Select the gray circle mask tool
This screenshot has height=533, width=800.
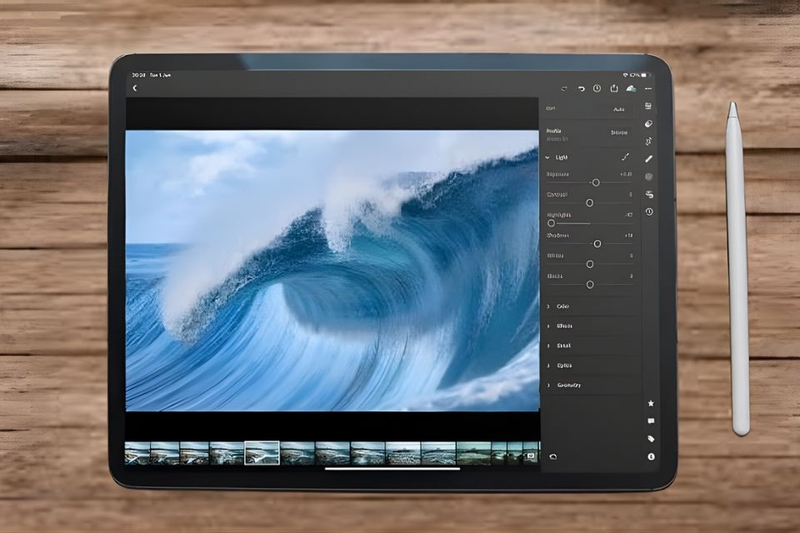tap(649, 177)
